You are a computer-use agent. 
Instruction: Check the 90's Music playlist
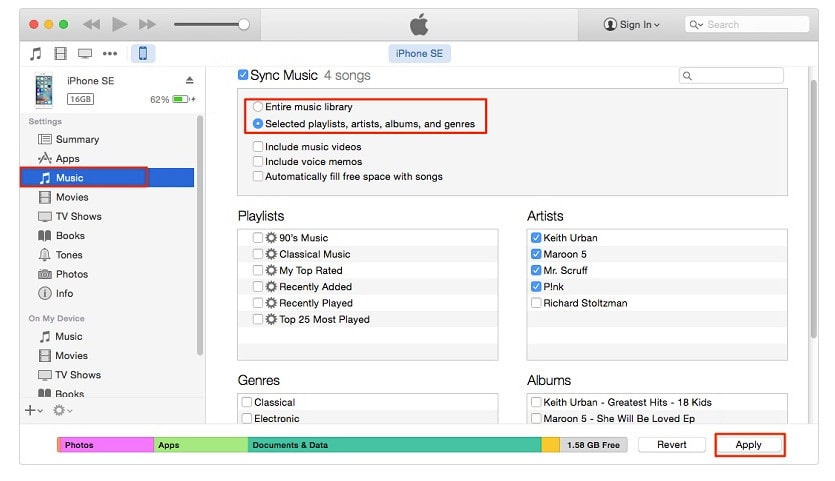tap(258, 238)
